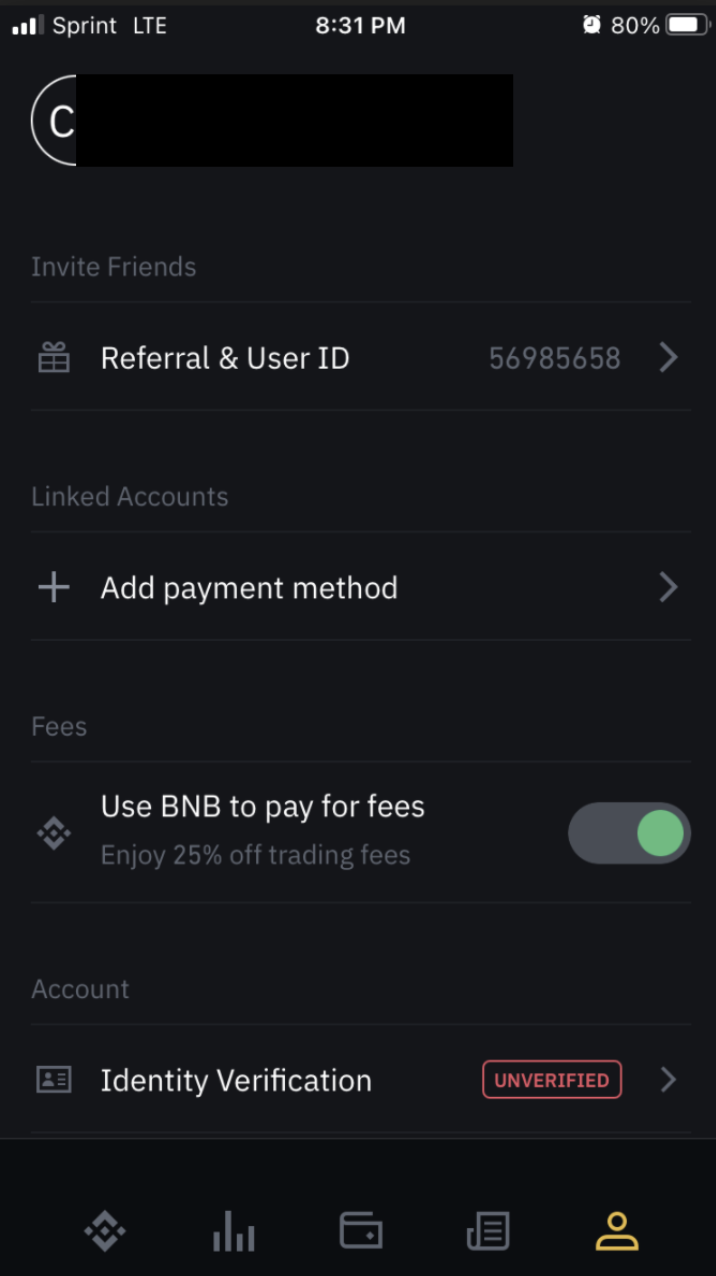Tap the UNVERIFIED status badge
The height and width of the screenshot is (1276, 716).
(x=552, y=1080)
